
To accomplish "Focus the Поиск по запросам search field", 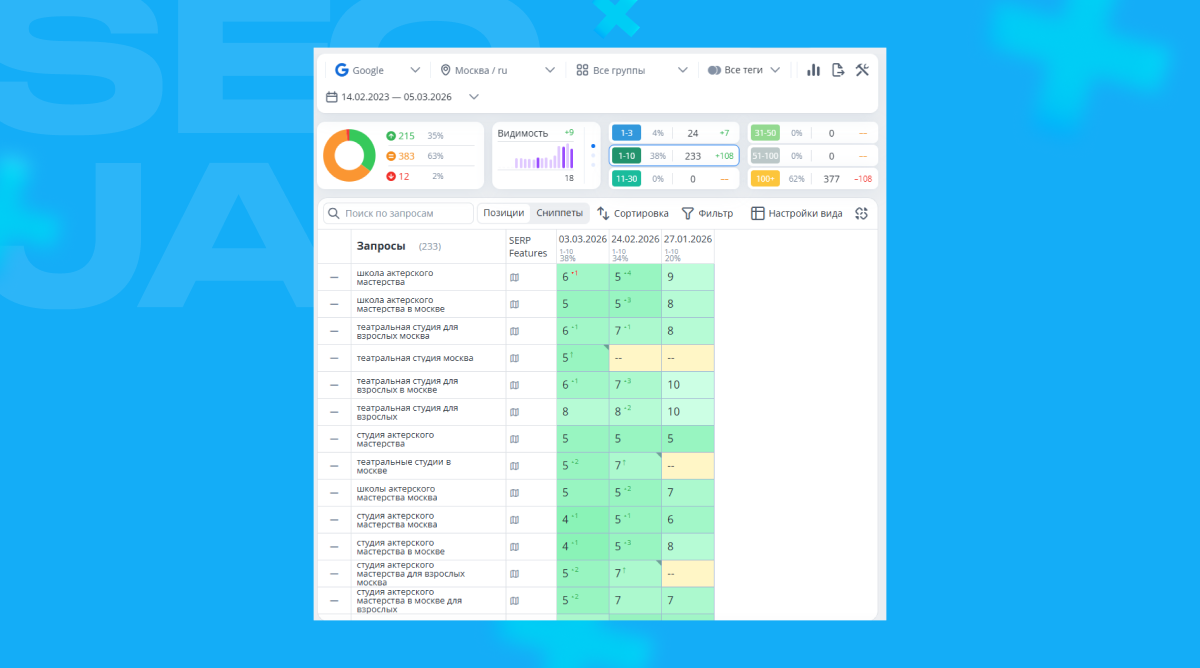I will coord(398,213).
